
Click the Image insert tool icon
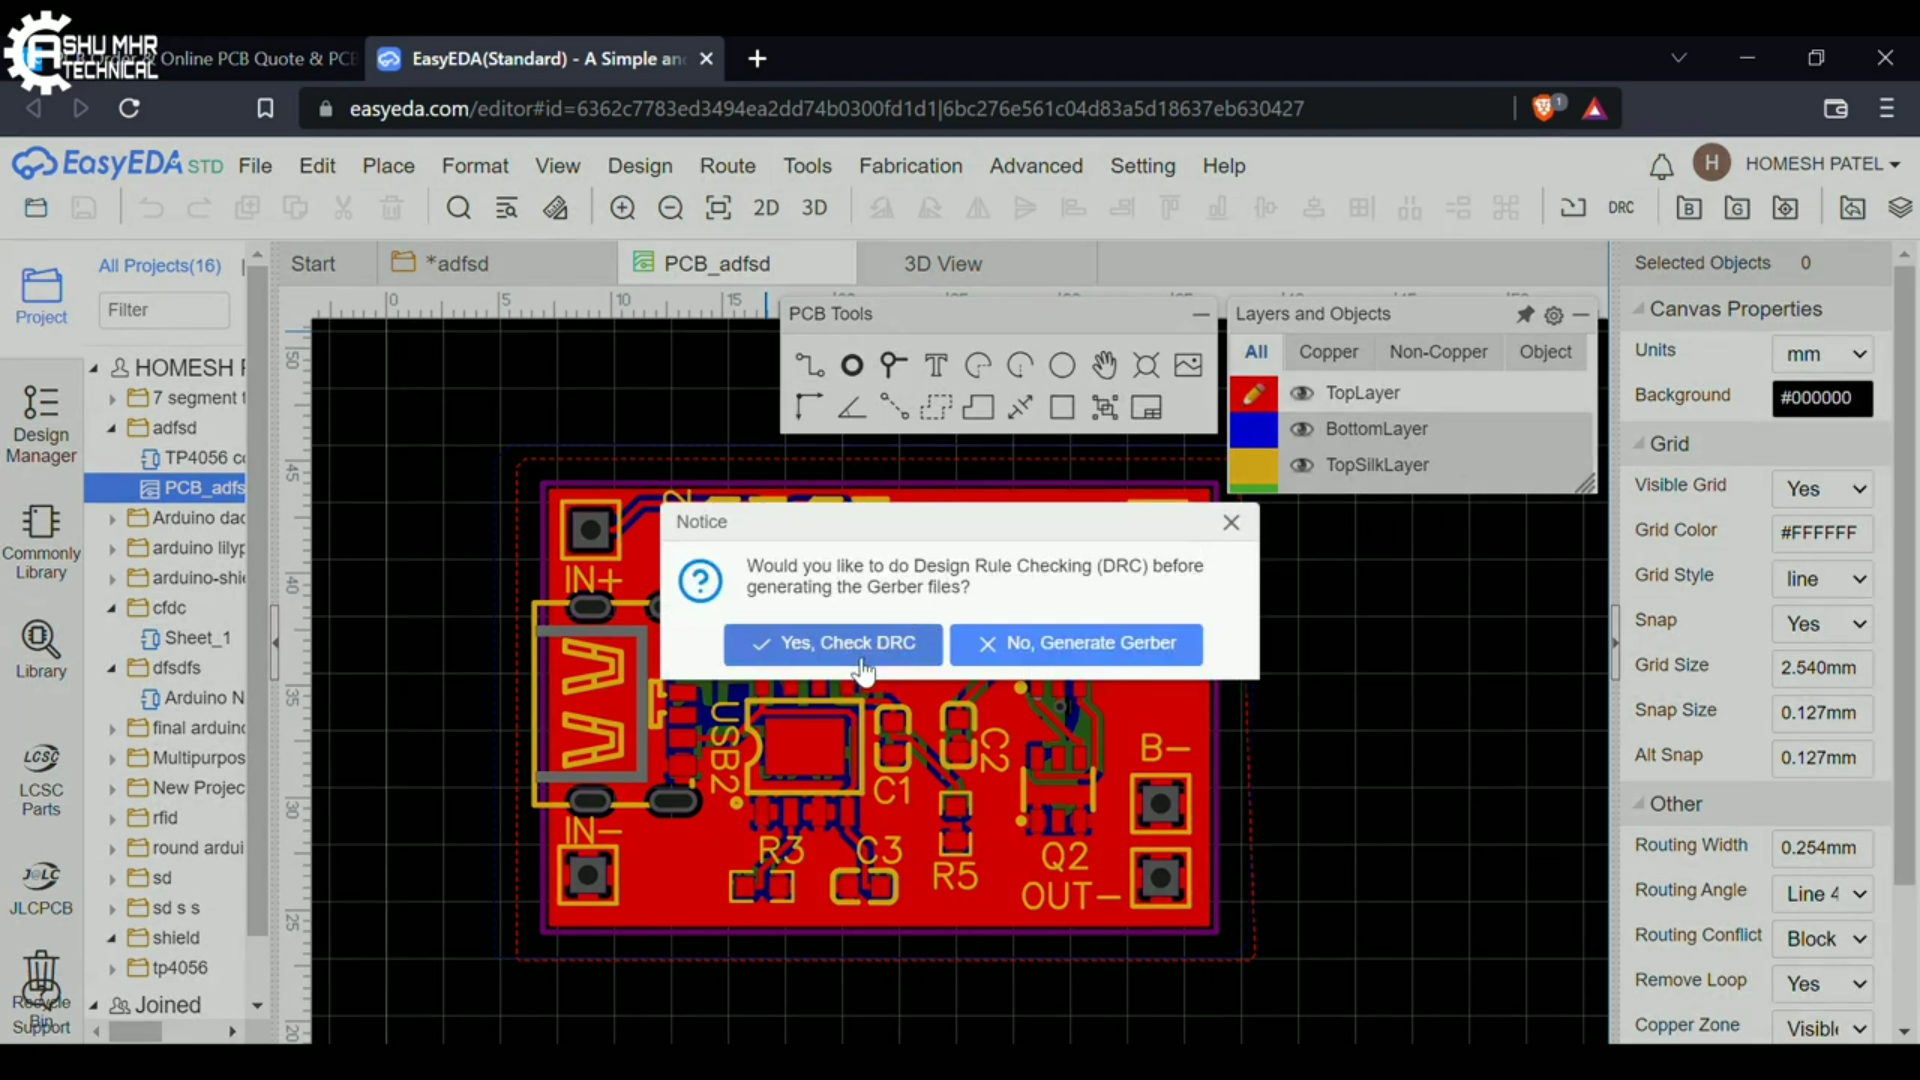(x=1188, y=366)
